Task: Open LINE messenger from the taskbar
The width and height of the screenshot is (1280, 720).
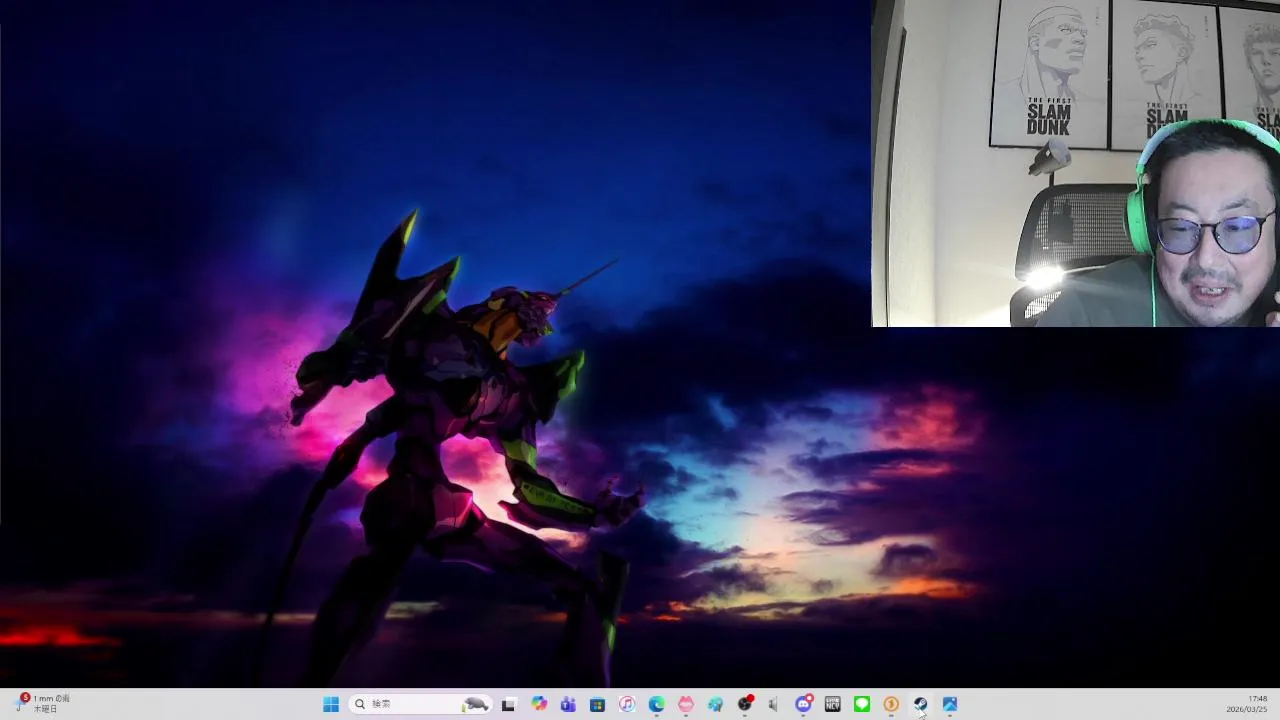Action: (x=862, y=704)
